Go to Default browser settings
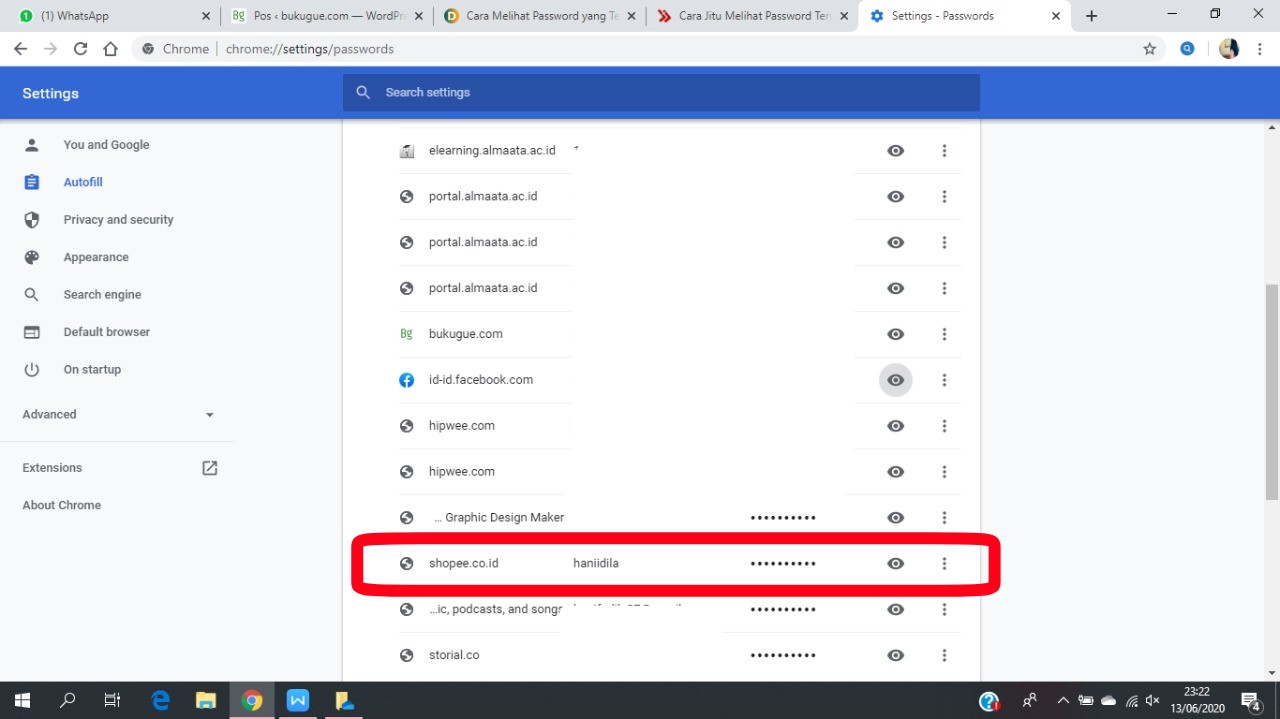Viewport: 1280px width, 719px height. pos(106,332)
